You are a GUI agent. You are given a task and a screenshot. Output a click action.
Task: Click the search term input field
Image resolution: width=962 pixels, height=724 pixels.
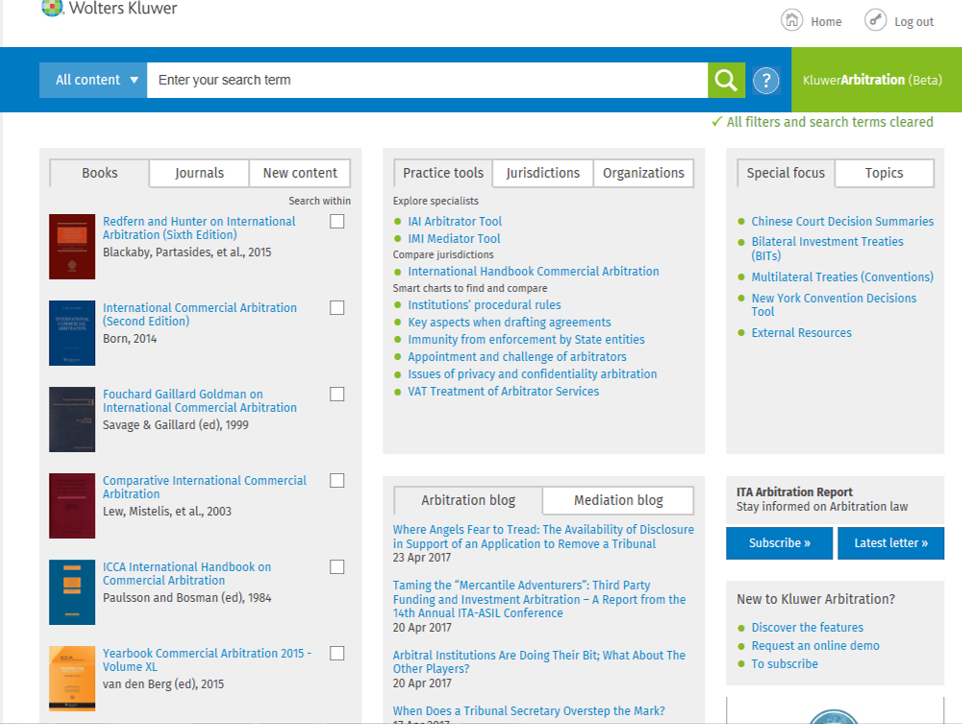point(427,80)
